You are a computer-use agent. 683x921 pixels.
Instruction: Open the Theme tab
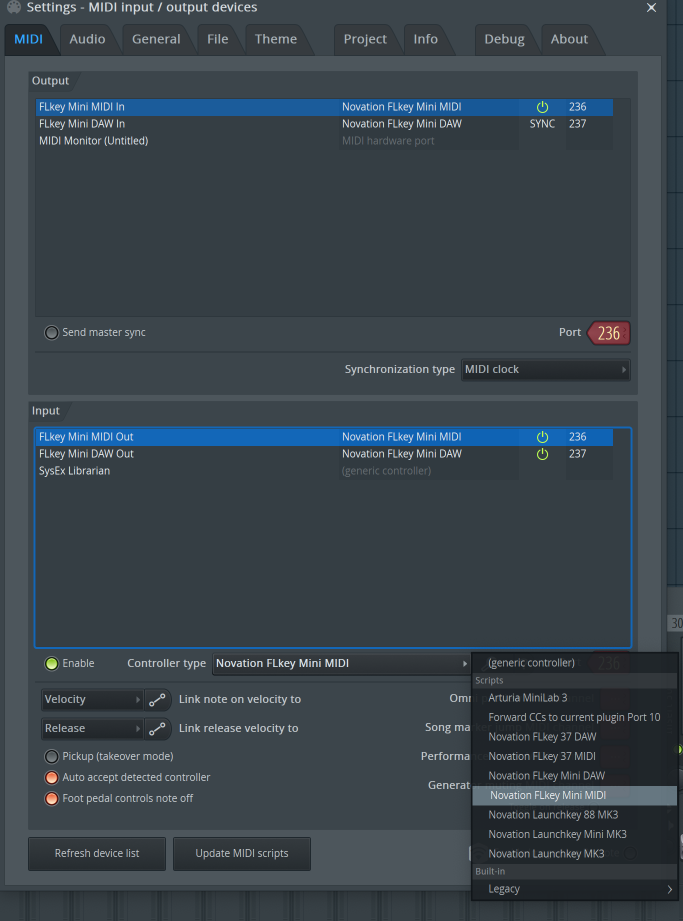click(x=276, y=39)
